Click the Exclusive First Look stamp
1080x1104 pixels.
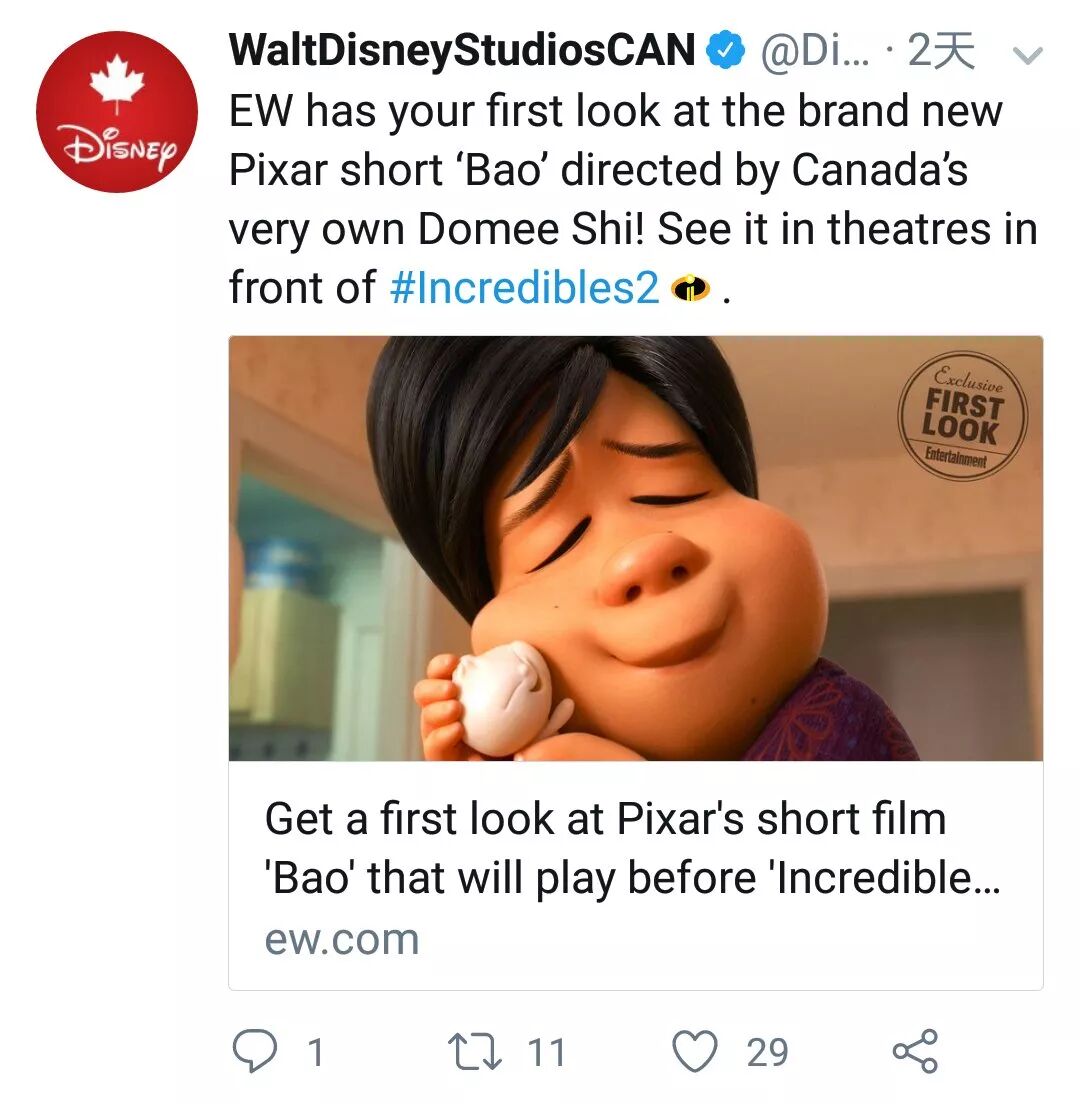pos(962,415)
